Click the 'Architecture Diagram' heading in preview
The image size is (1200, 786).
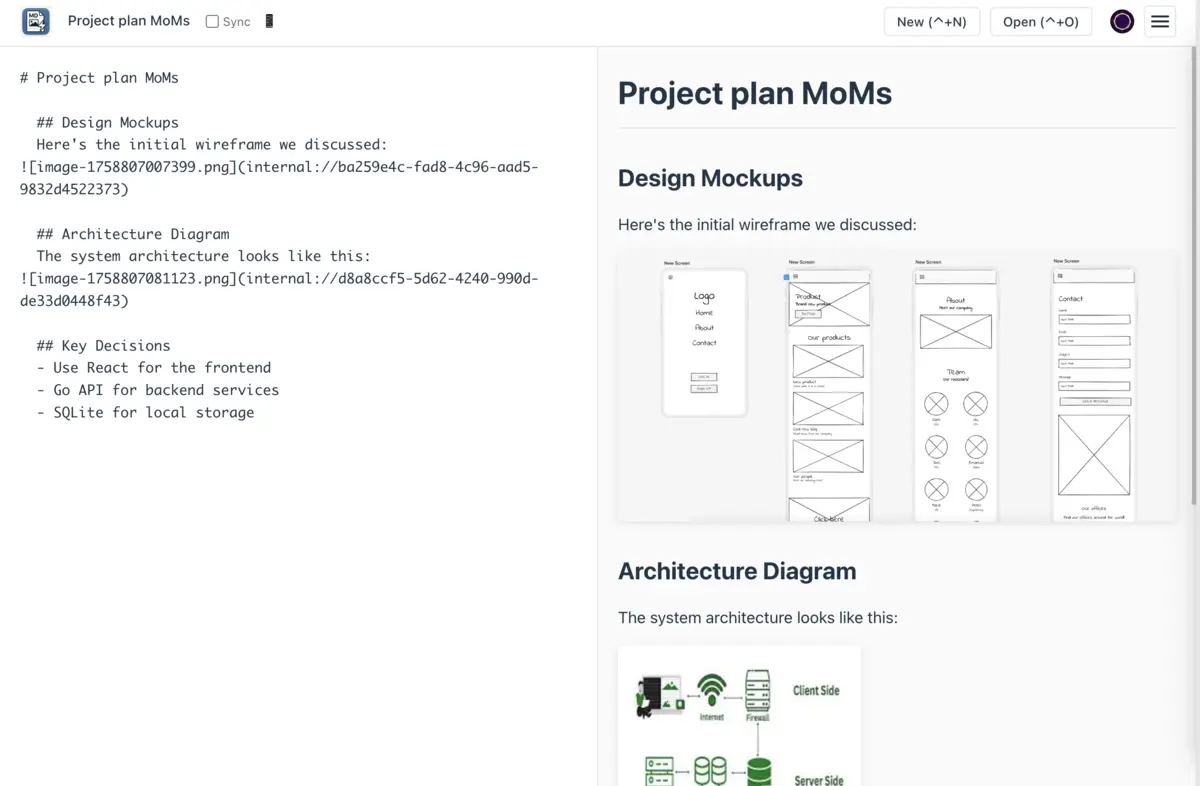coord(737,571)
